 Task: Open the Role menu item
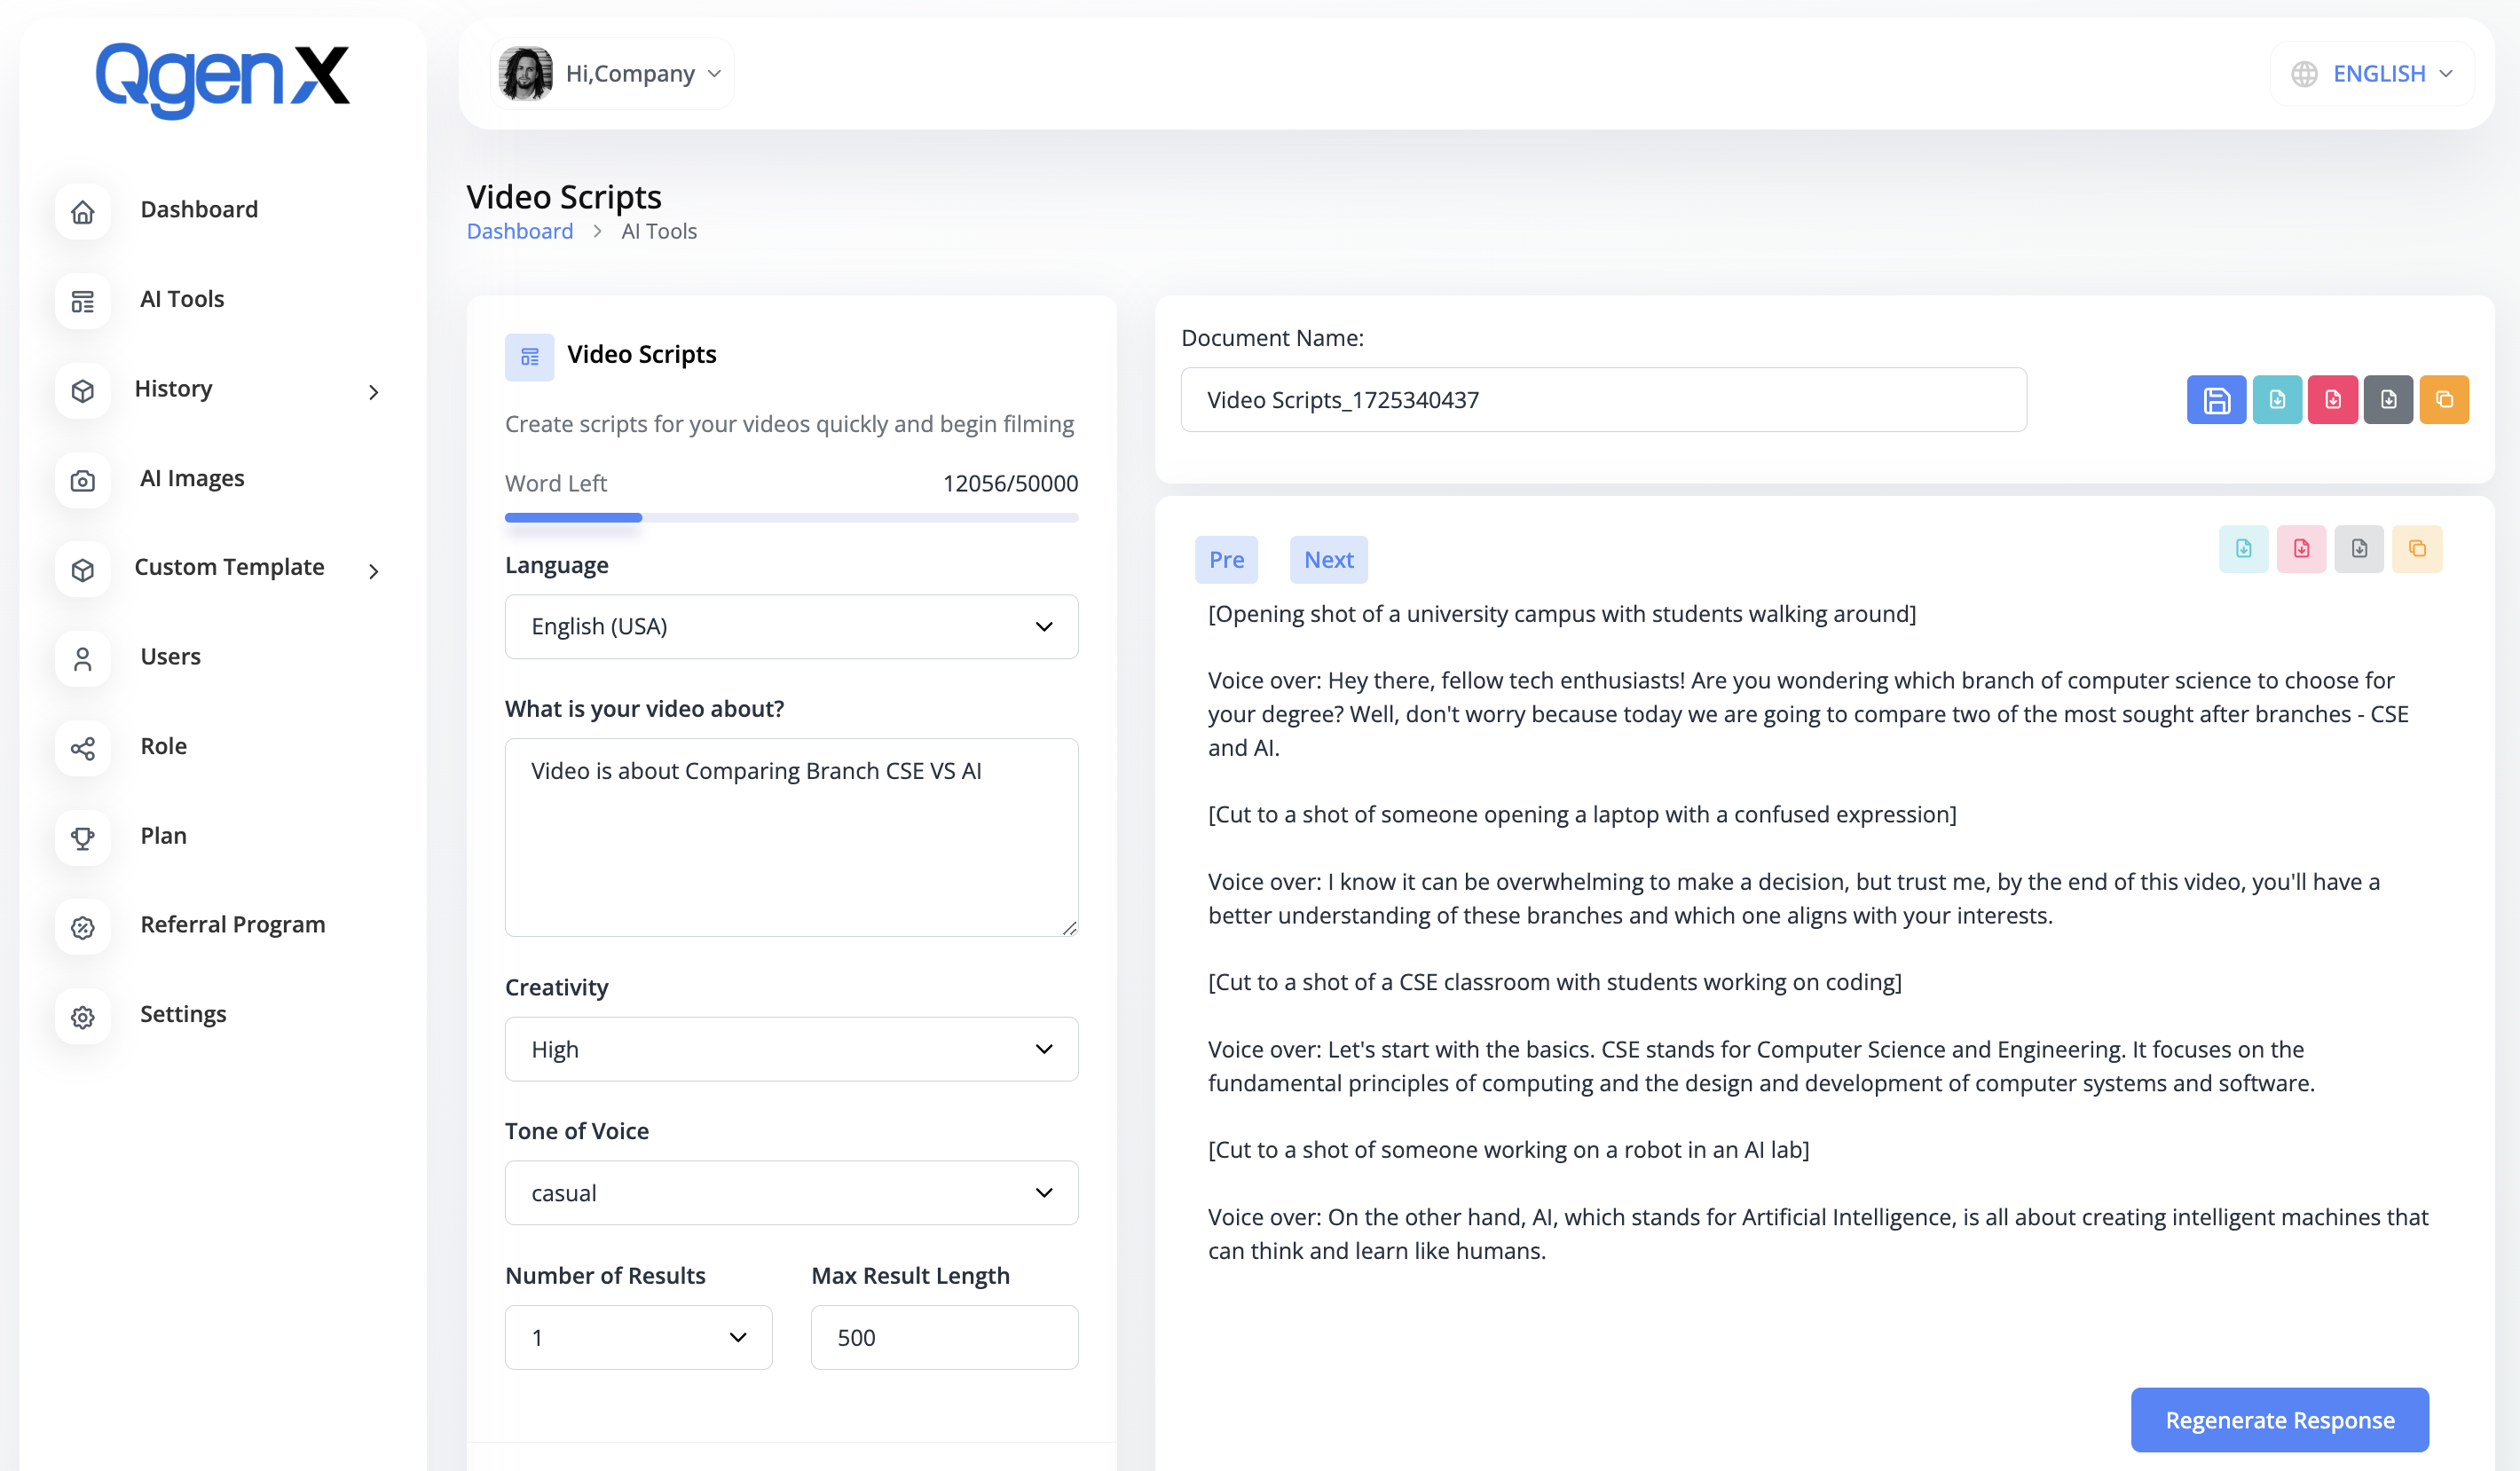tap(163, 746)
